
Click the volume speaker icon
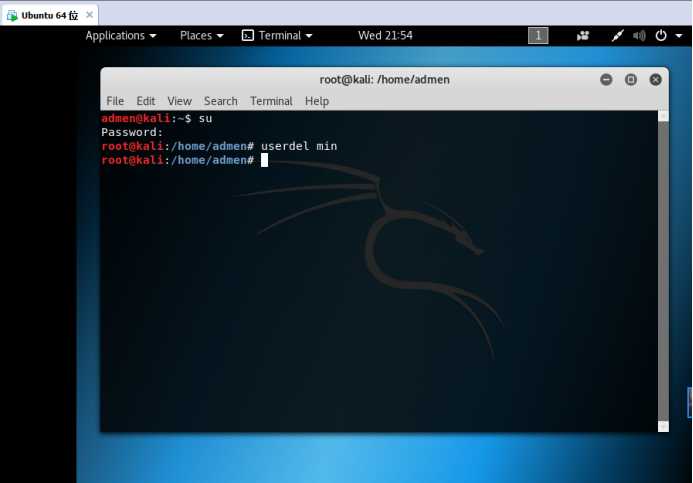click(639, 36)
